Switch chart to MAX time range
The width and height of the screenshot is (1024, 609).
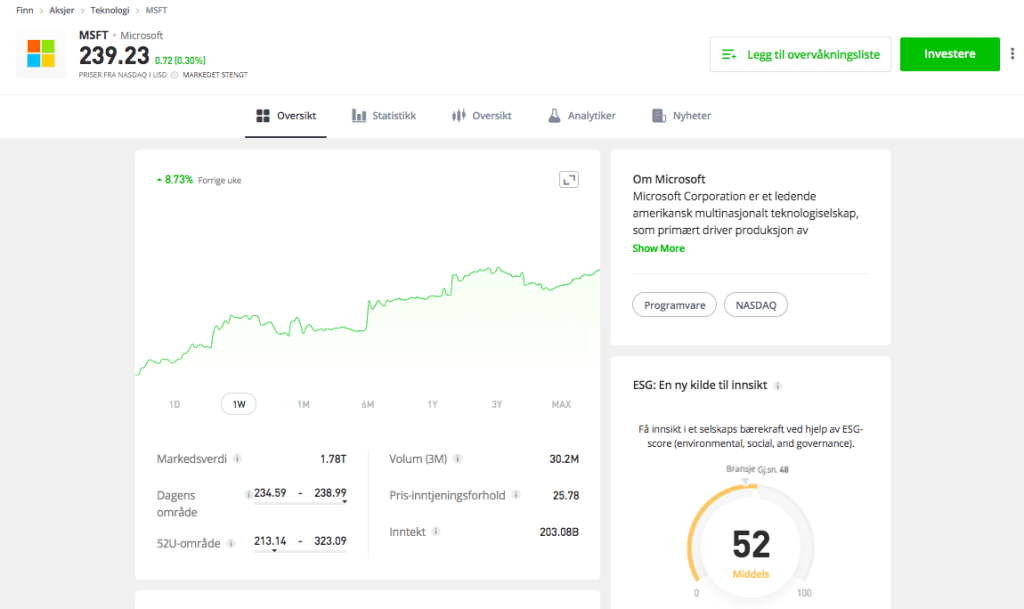tap(561, 404)
